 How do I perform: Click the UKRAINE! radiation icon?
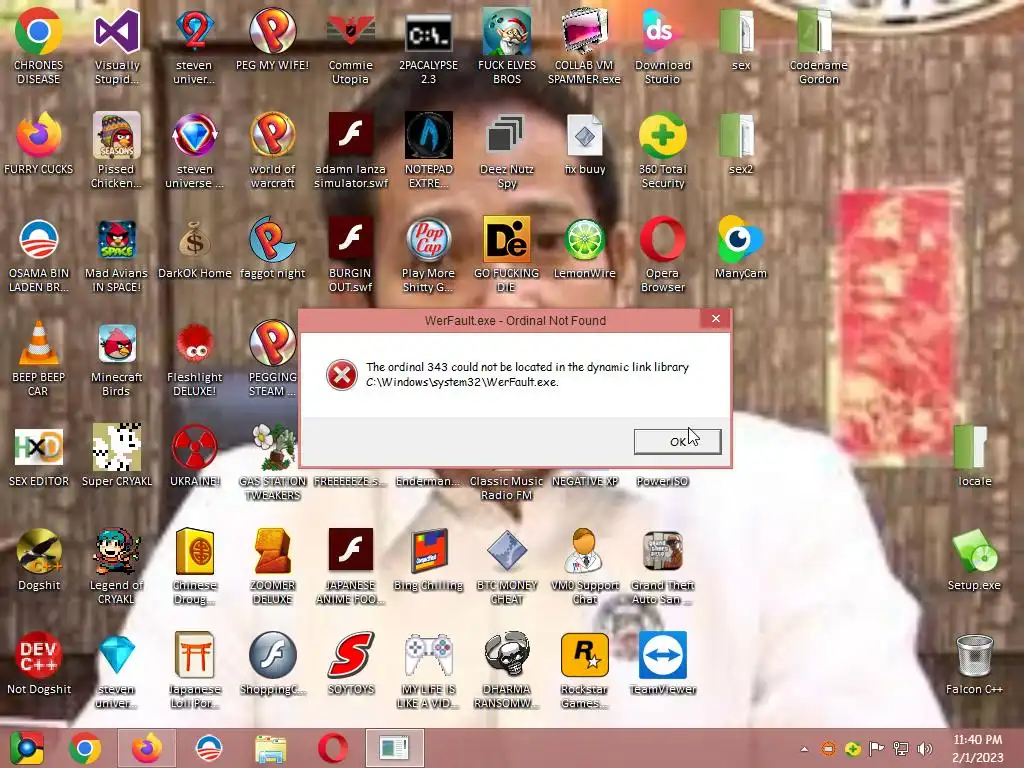pos(195,456)
